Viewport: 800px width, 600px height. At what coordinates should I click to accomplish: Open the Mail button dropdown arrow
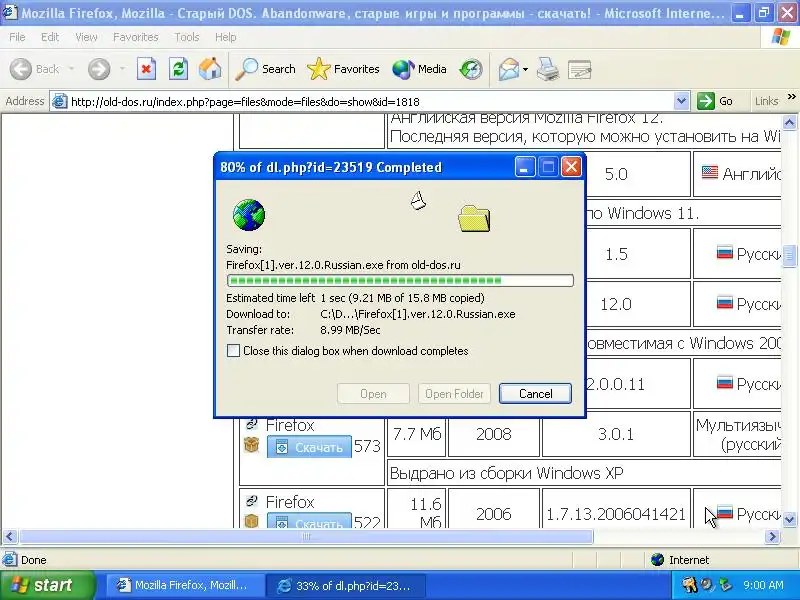tap(525, 69)
